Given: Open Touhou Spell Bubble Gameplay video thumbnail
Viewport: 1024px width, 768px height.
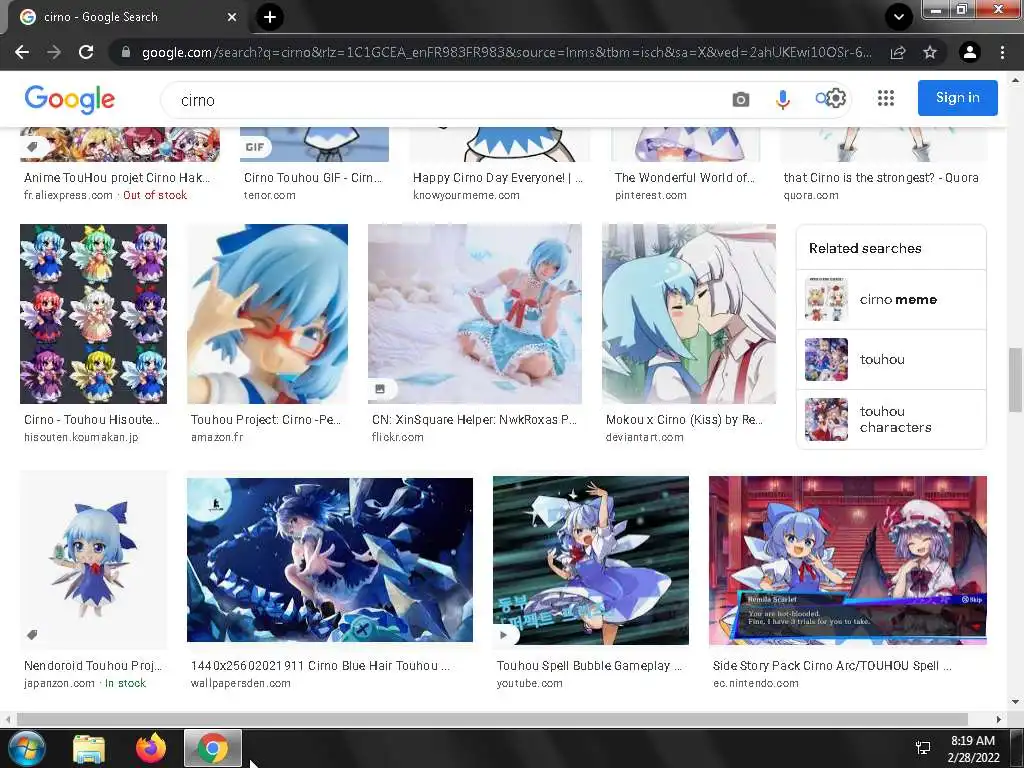Looking at the screenshot, I should (591, 560).
